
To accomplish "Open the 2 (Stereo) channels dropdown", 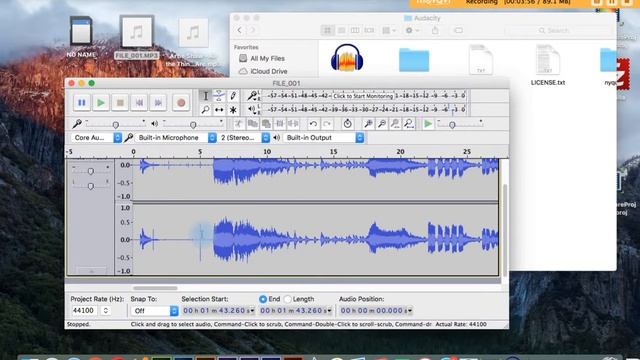I will coord(244,138).
